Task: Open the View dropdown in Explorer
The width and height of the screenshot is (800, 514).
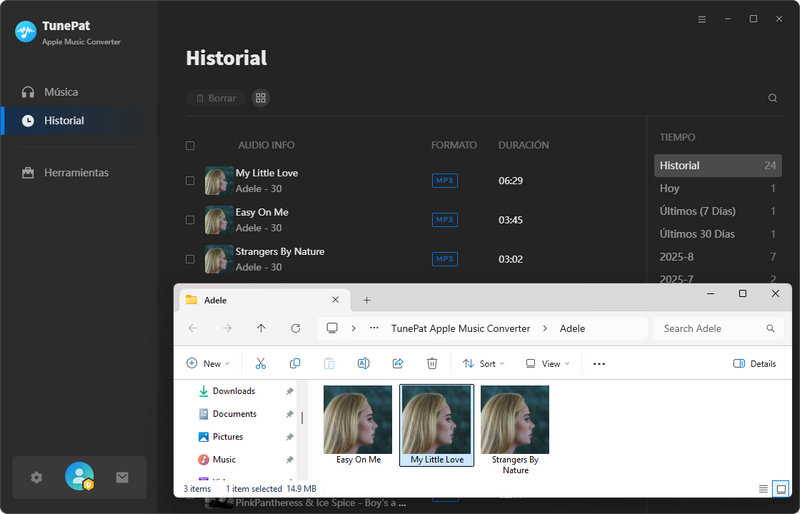Action: click(547, 364)
